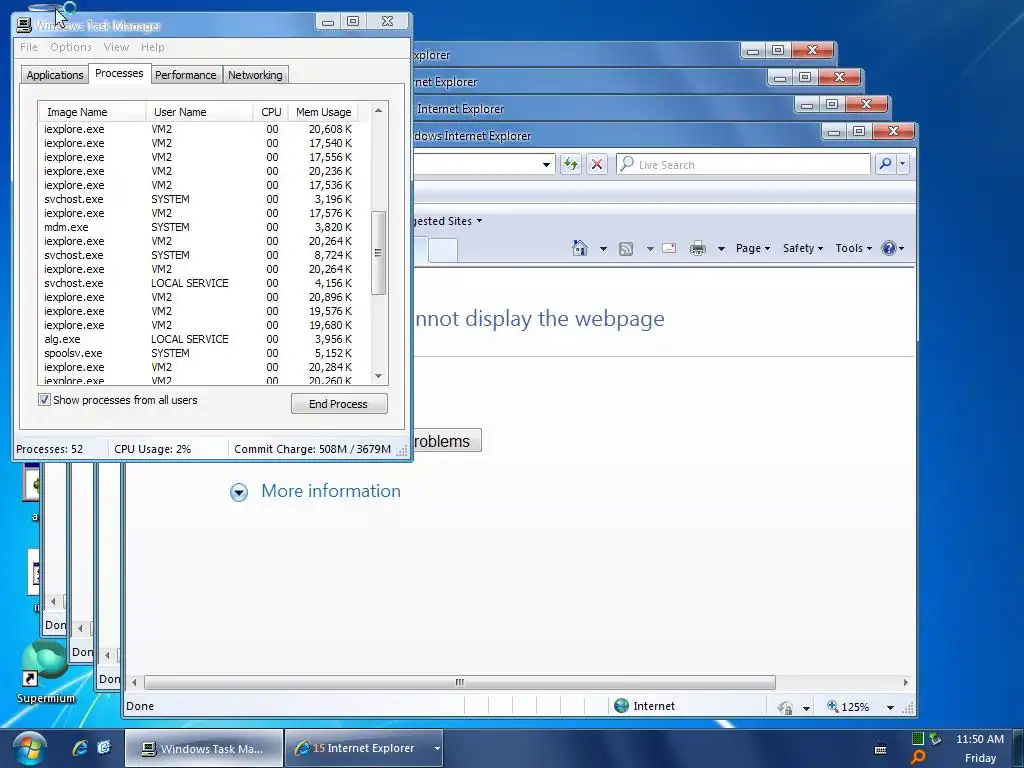Click the orange magnifier tray icon
Viewport: 1024px width, 768px height.
click(918, 757)
